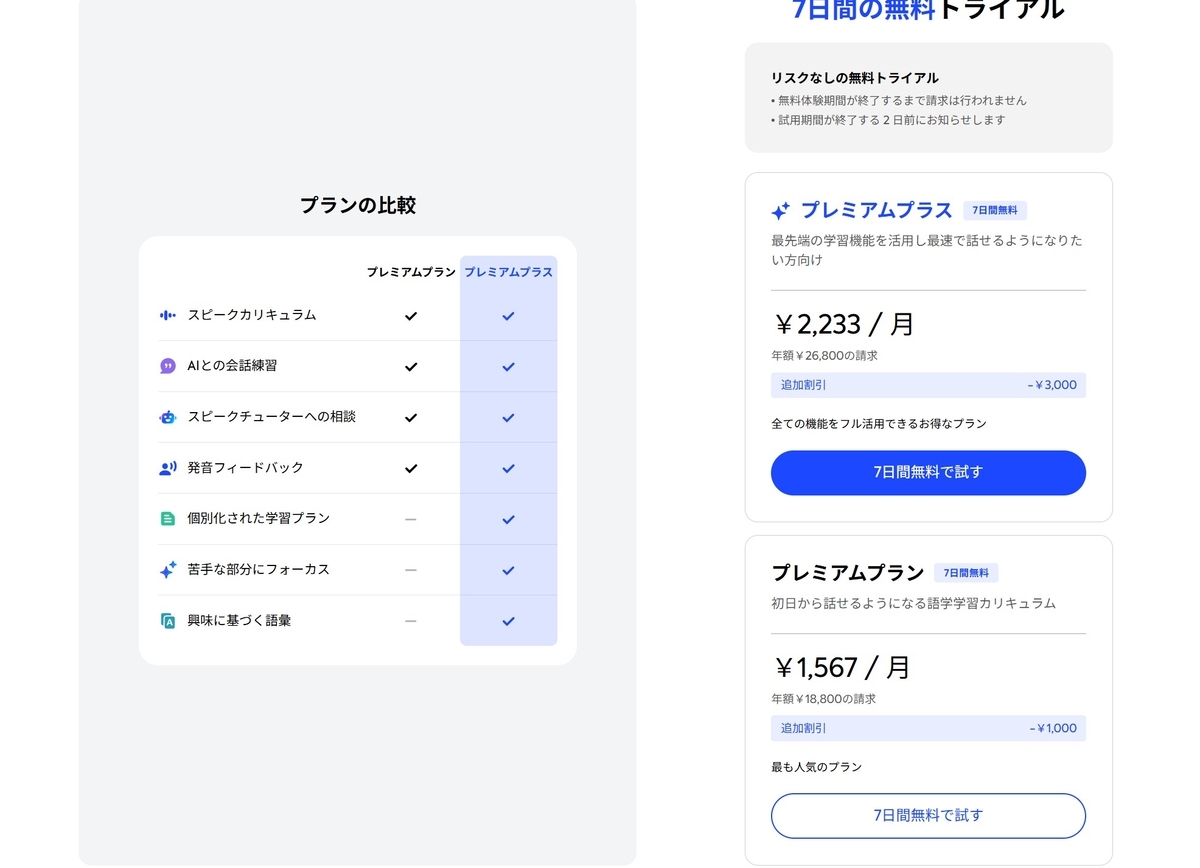1200x868 pixels.
Task: Click the スピークカリキュラム waveform icon
Action: click(168, 315)
